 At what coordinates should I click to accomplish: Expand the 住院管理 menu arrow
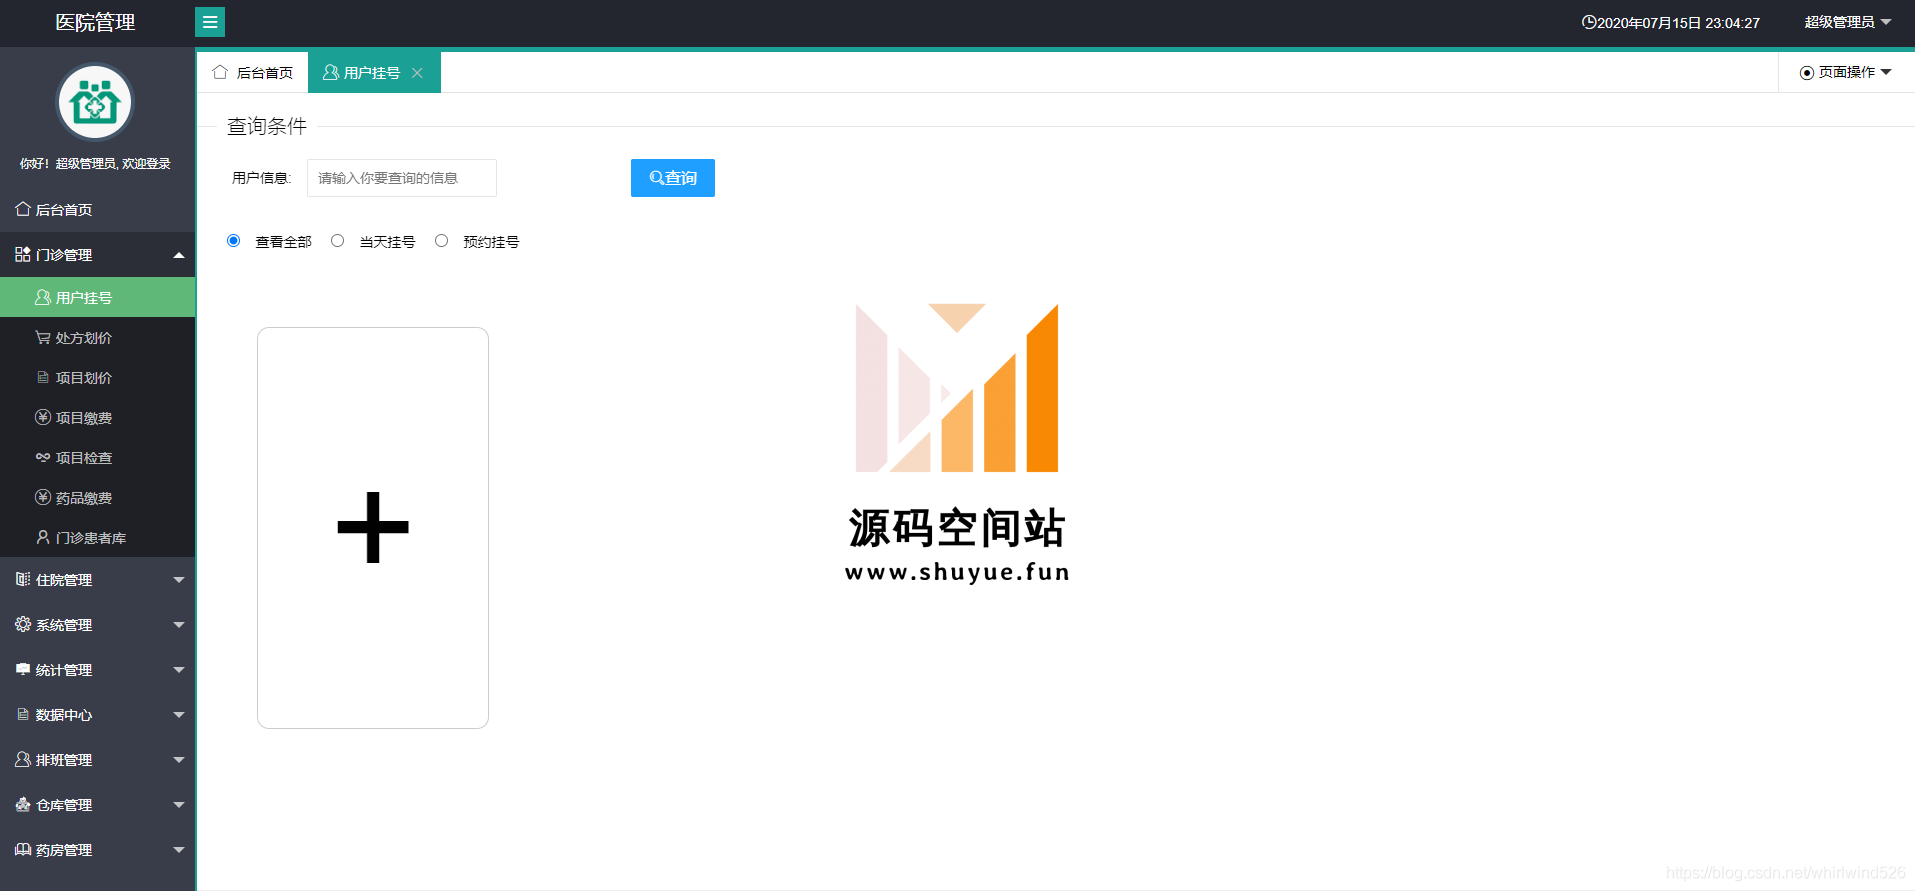(179, 580)
